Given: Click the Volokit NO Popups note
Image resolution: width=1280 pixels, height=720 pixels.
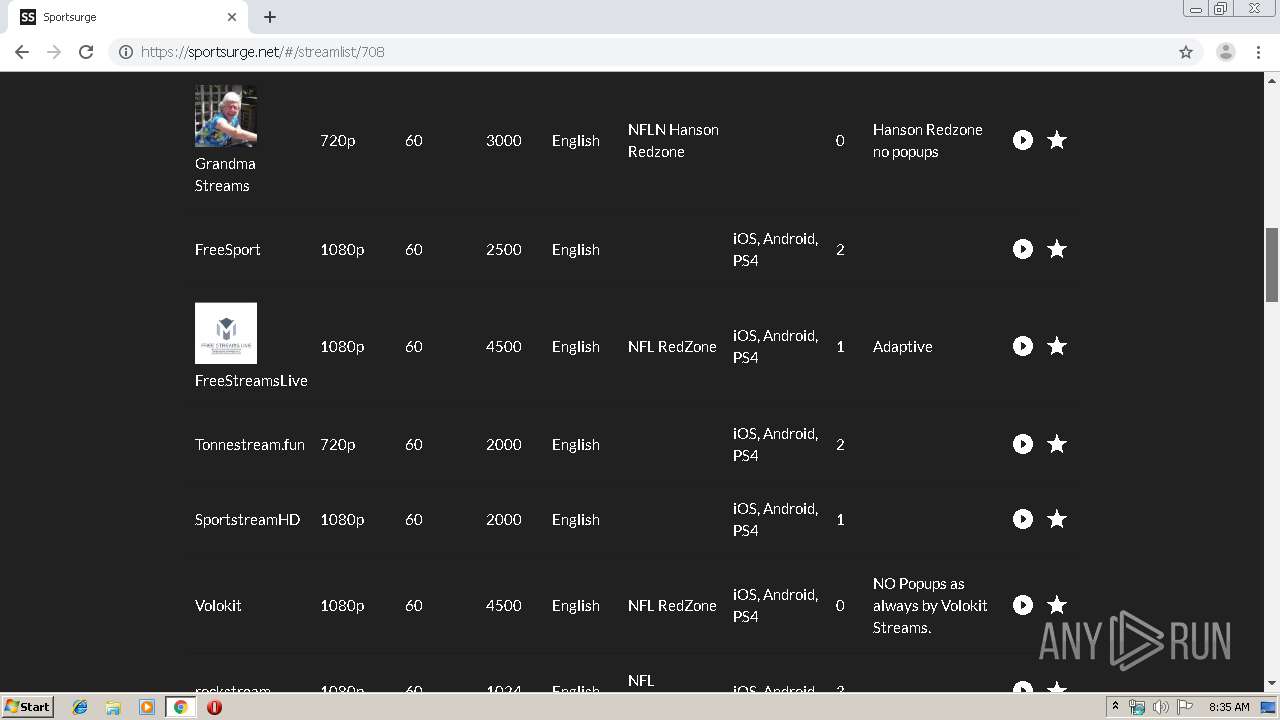Looking at the screenshot, I should click(930, 605).
